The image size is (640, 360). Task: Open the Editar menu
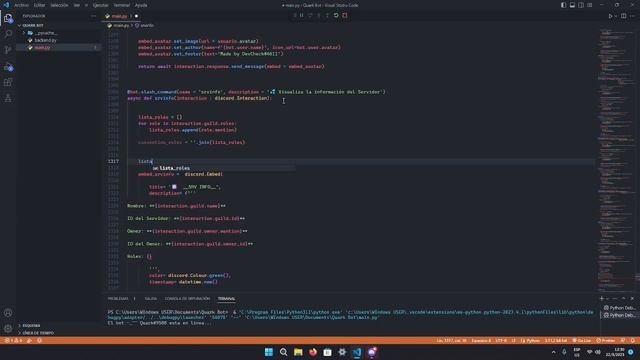(x=40, y=5)
